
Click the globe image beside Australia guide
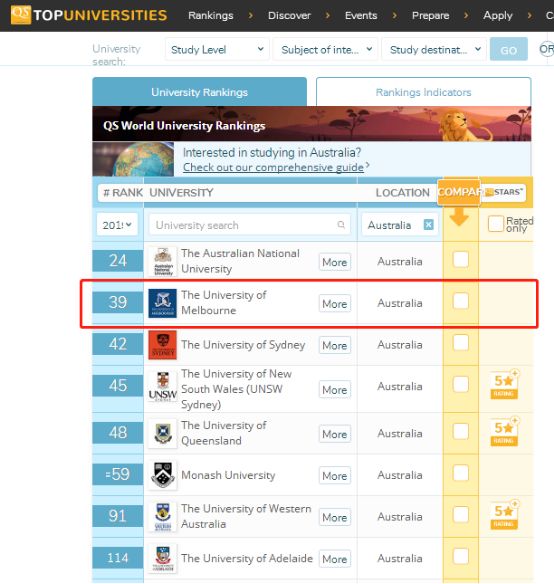(133, 159)
